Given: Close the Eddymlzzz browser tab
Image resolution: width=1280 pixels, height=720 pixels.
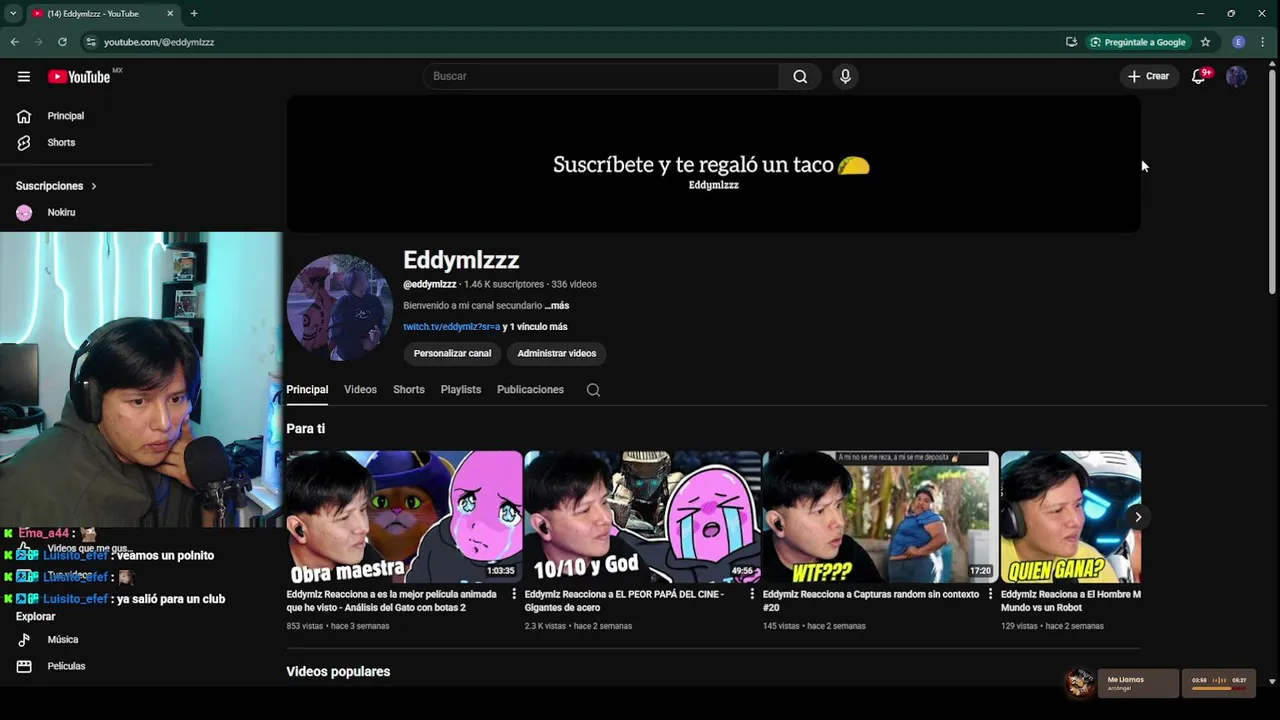Looking at the screenshot, I should (x=170, y=13).
